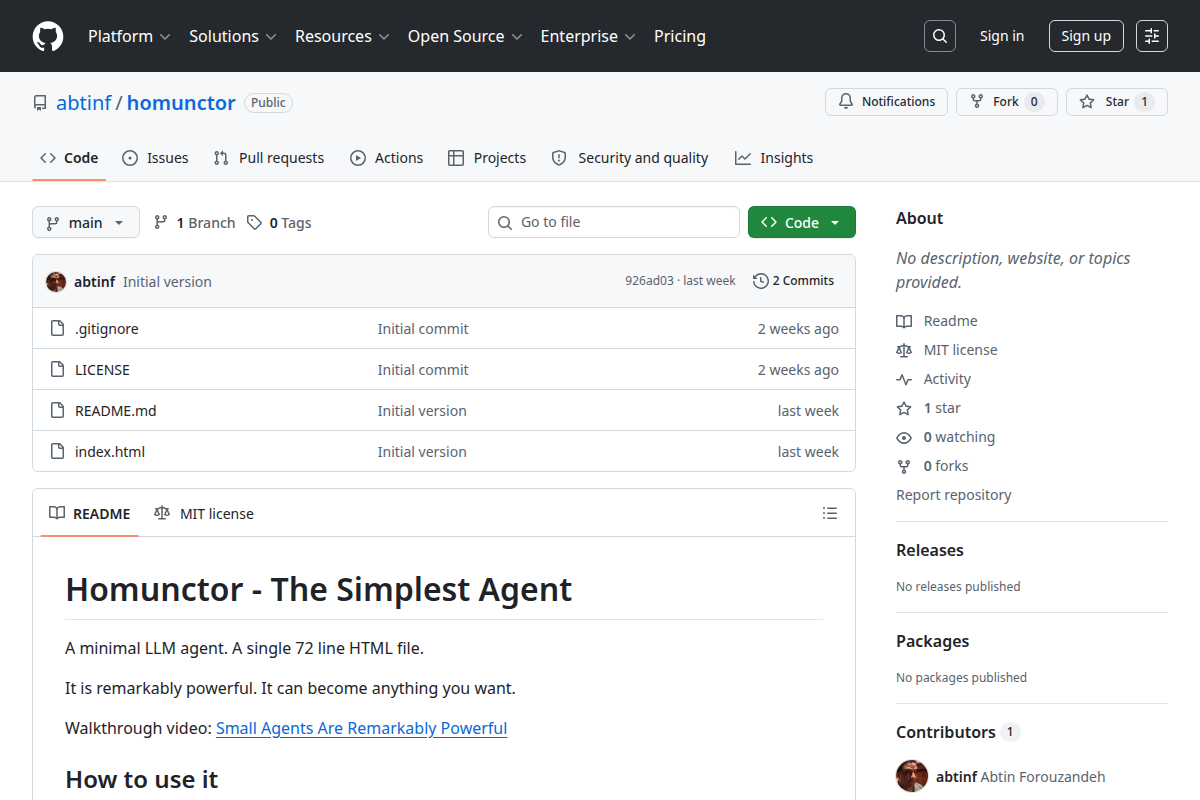The width and height of the screenshot is (1200, 800).
Task: Click the eye icon beside 0 watching
Action: click(x=904, y=437)
